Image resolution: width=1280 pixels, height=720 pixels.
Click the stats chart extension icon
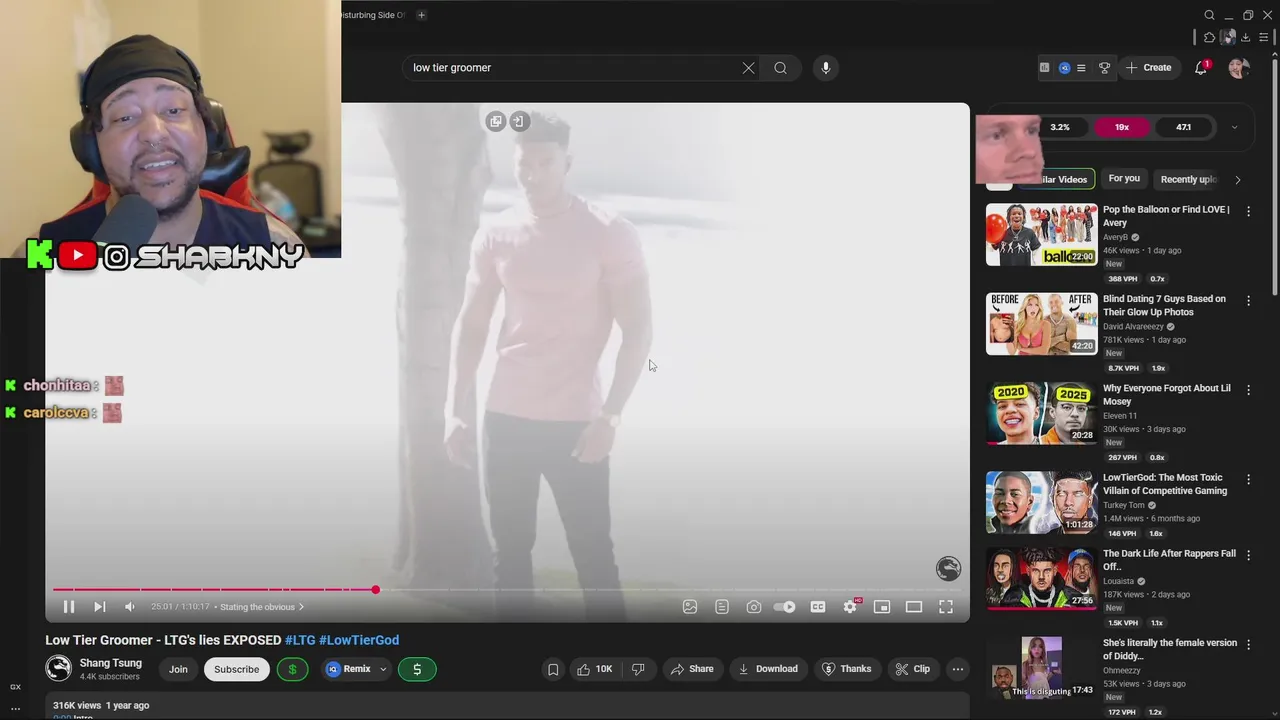(x=1044, y=68)
